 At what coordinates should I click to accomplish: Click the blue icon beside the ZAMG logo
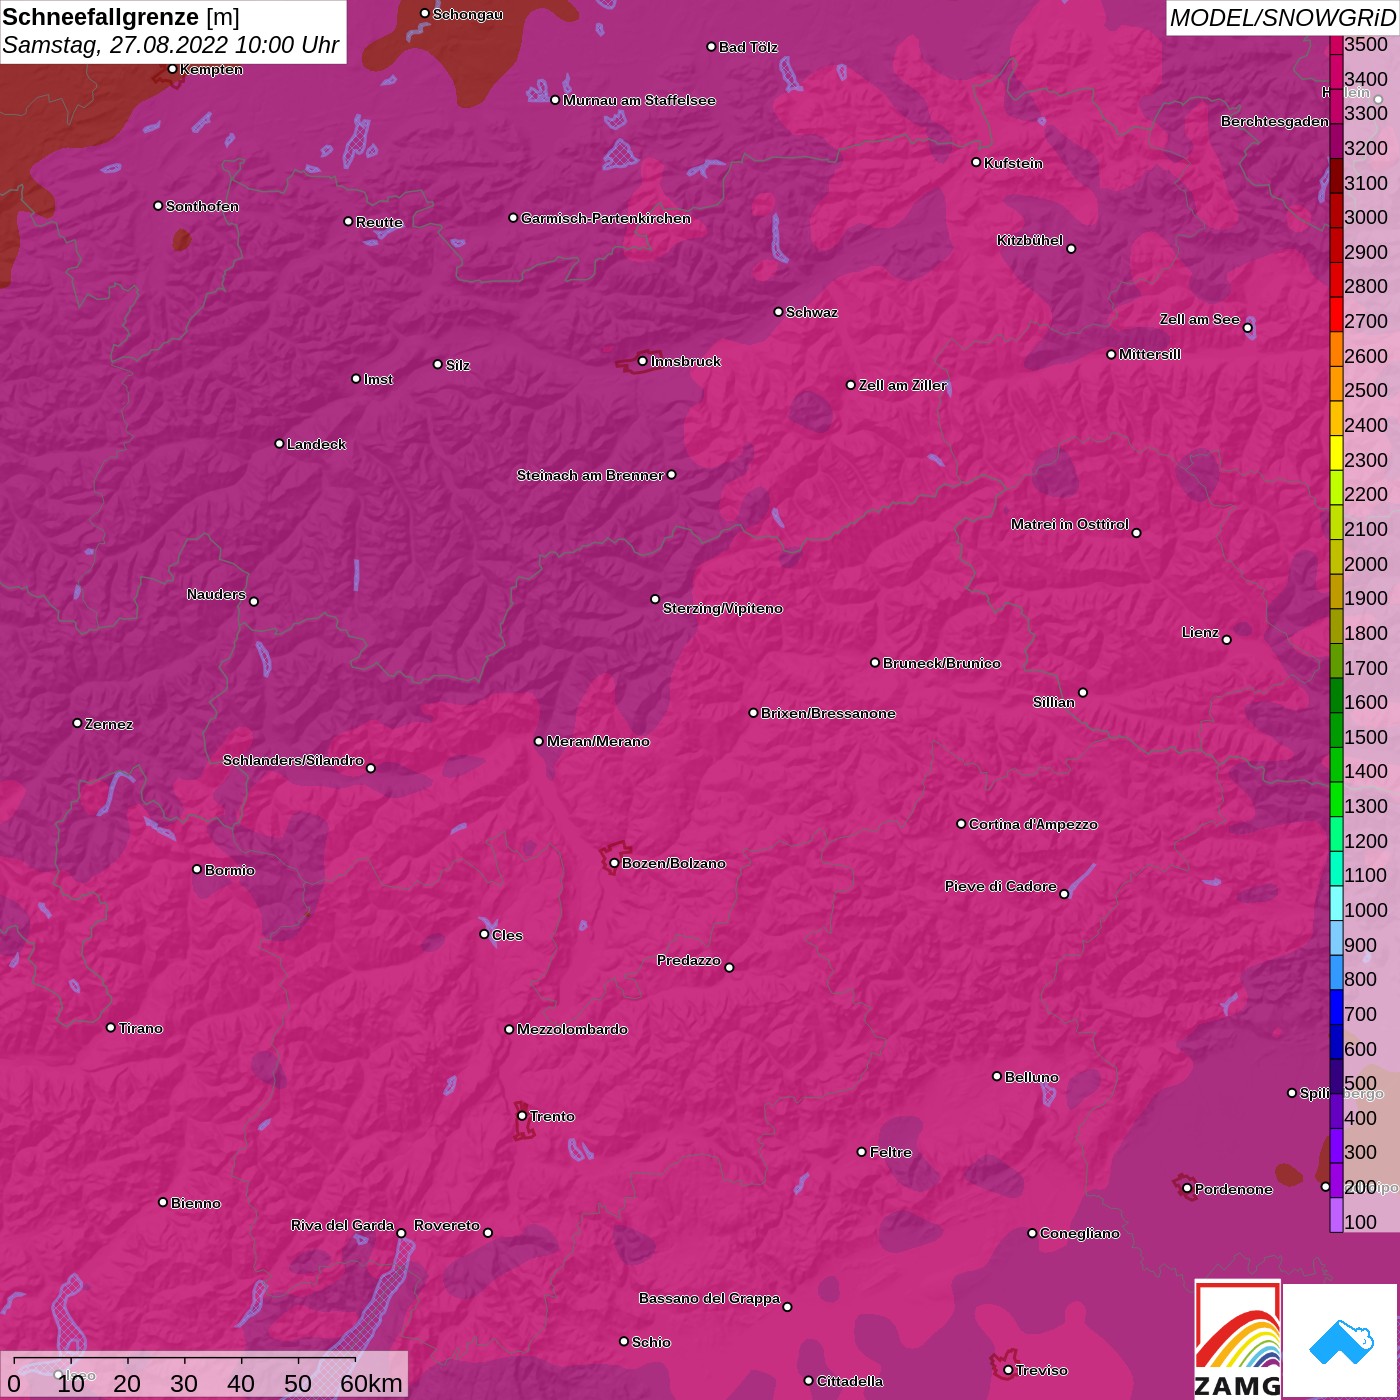point(1341,1340)
